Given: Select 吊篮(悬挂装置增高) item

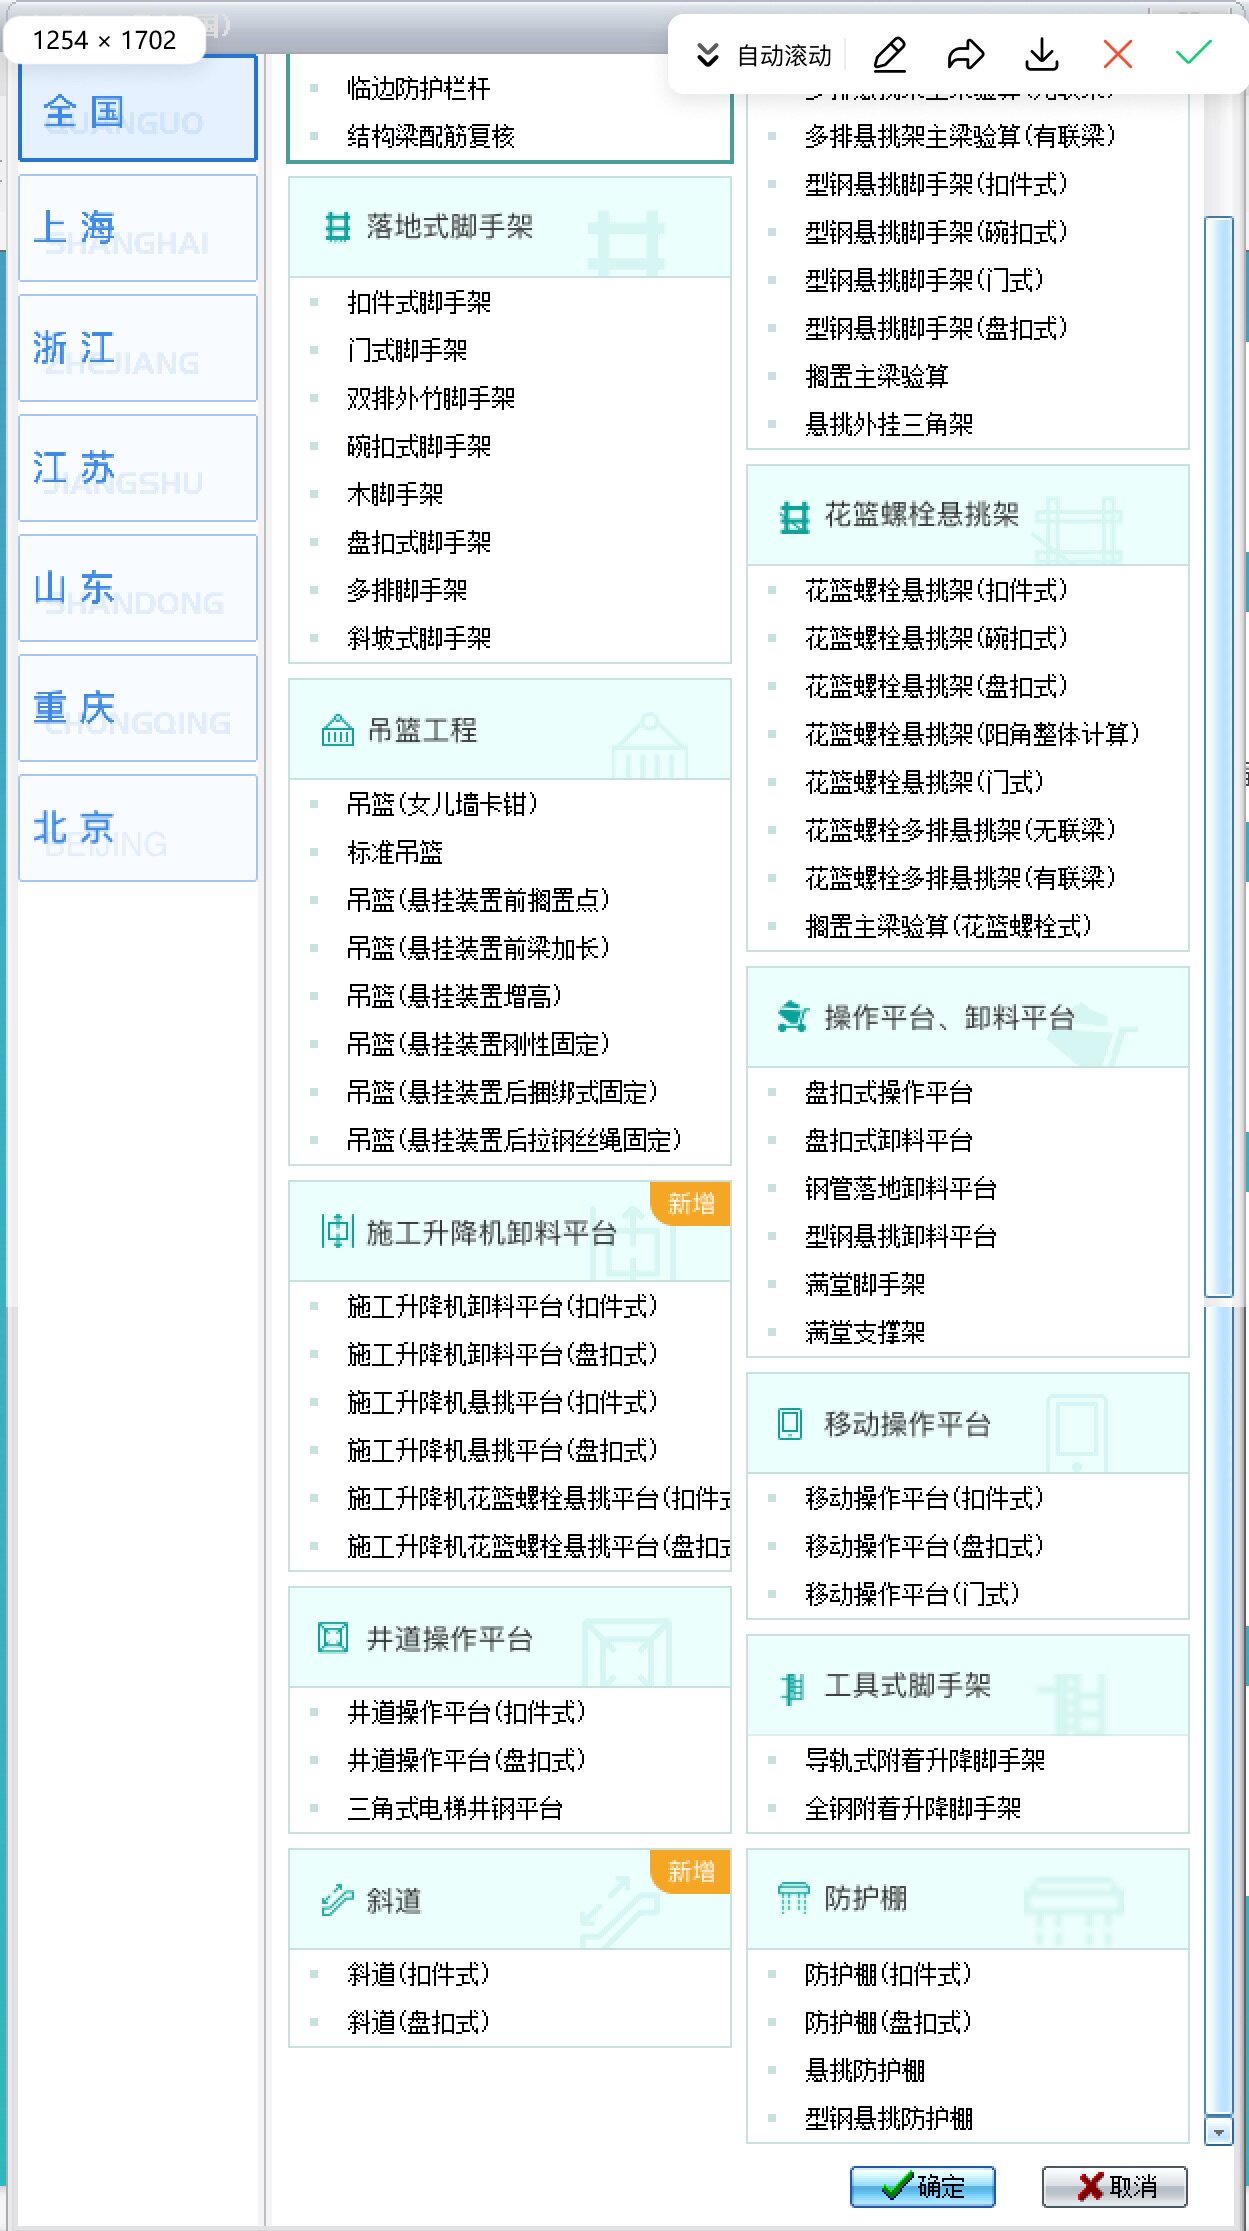Looking at the screenshot, I should (454, 997).
